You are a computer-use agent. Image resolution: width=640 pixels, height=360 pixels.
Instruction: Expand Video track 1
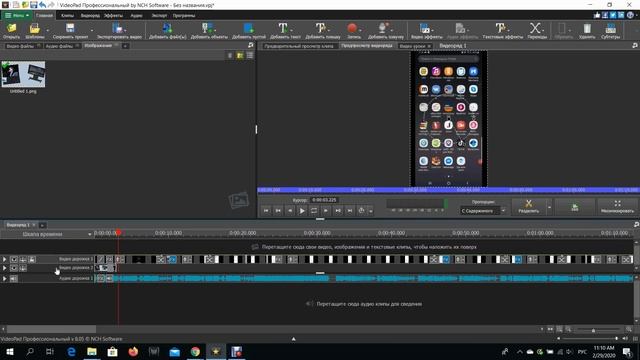[x=4, y=259]
